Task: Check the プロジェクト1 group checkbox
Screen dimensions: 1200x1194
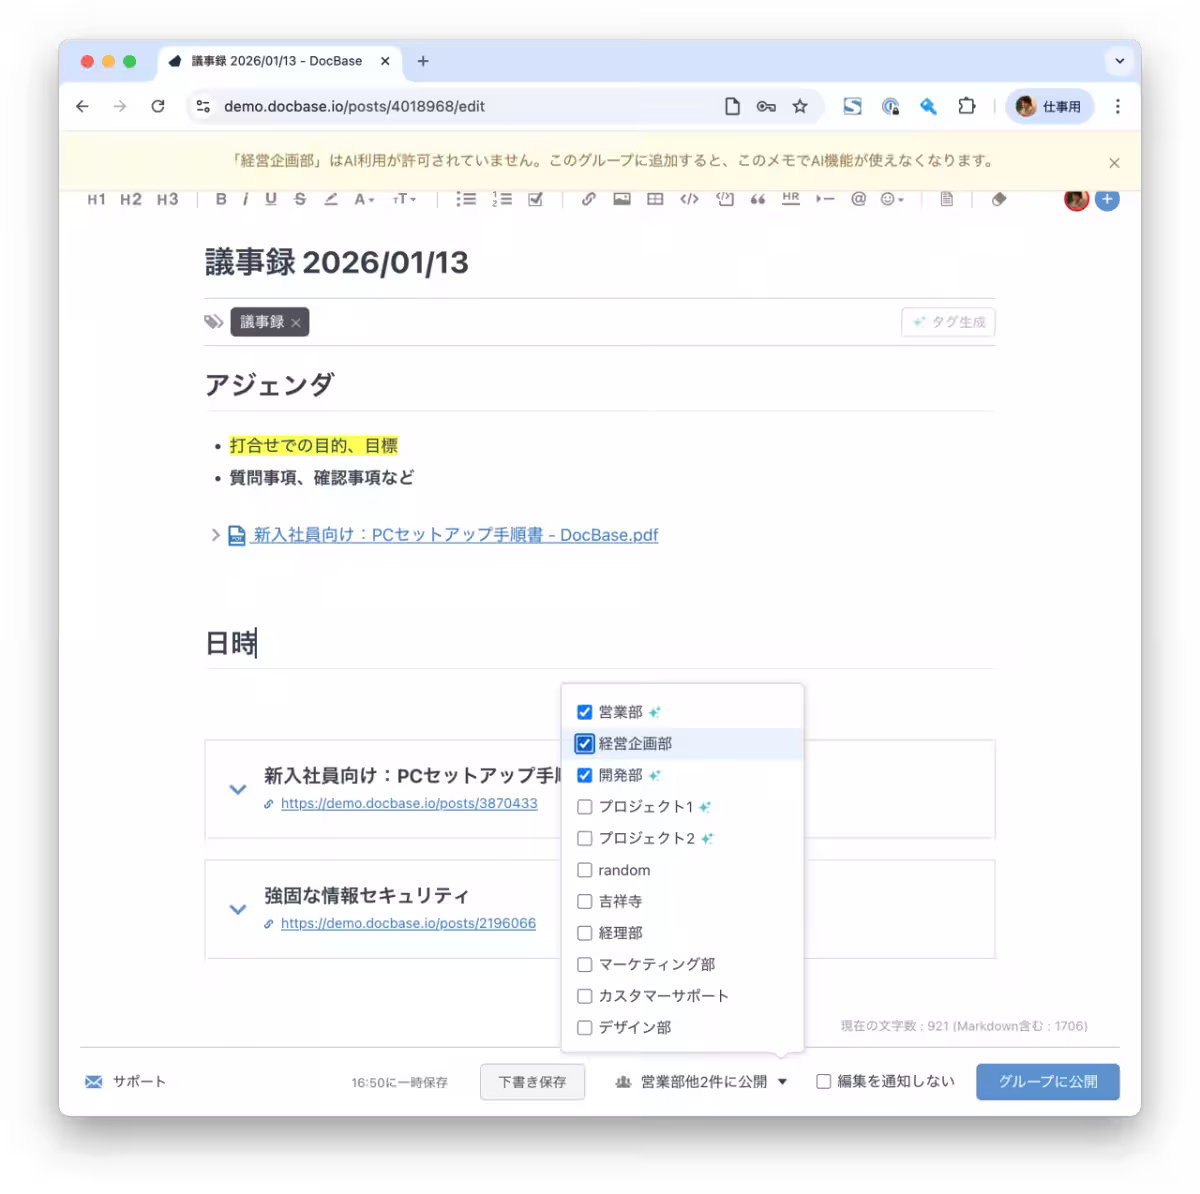Action: pos(585,807)
